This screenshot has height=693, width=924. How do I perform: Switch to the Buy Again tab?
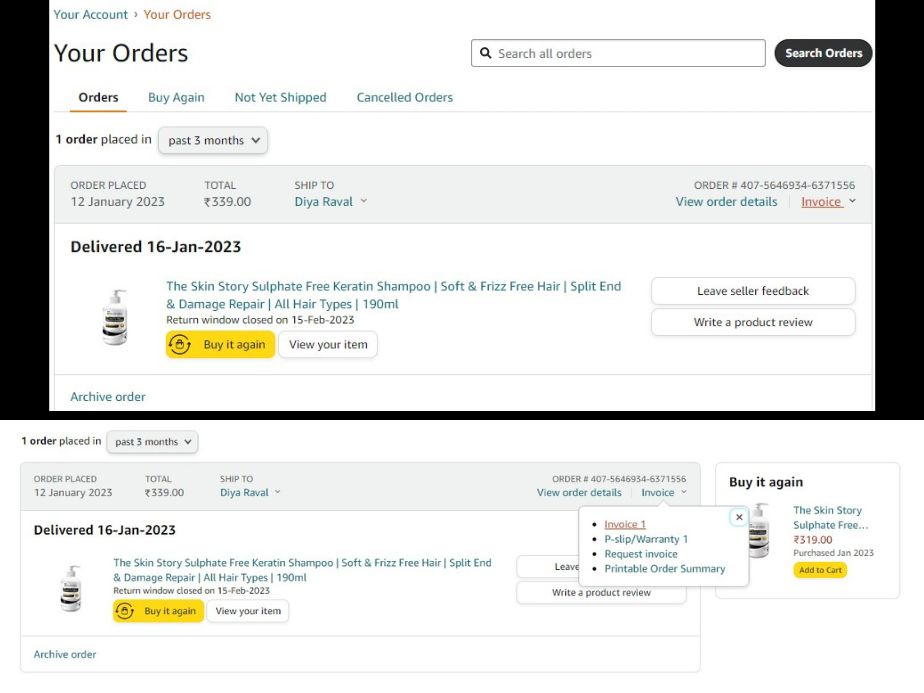(x=176, y=97)
